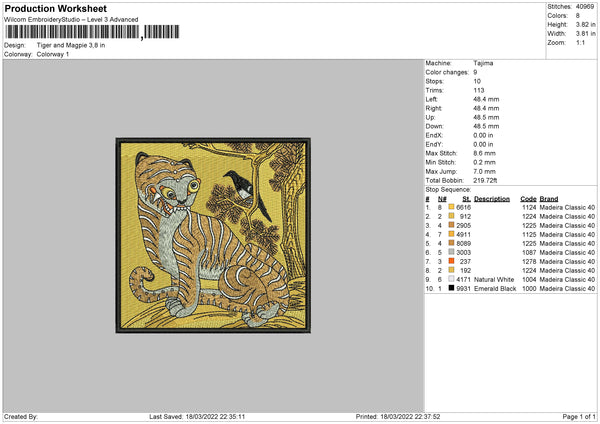Click the yellow swatch in stop row 6616

tap(452, 207)
